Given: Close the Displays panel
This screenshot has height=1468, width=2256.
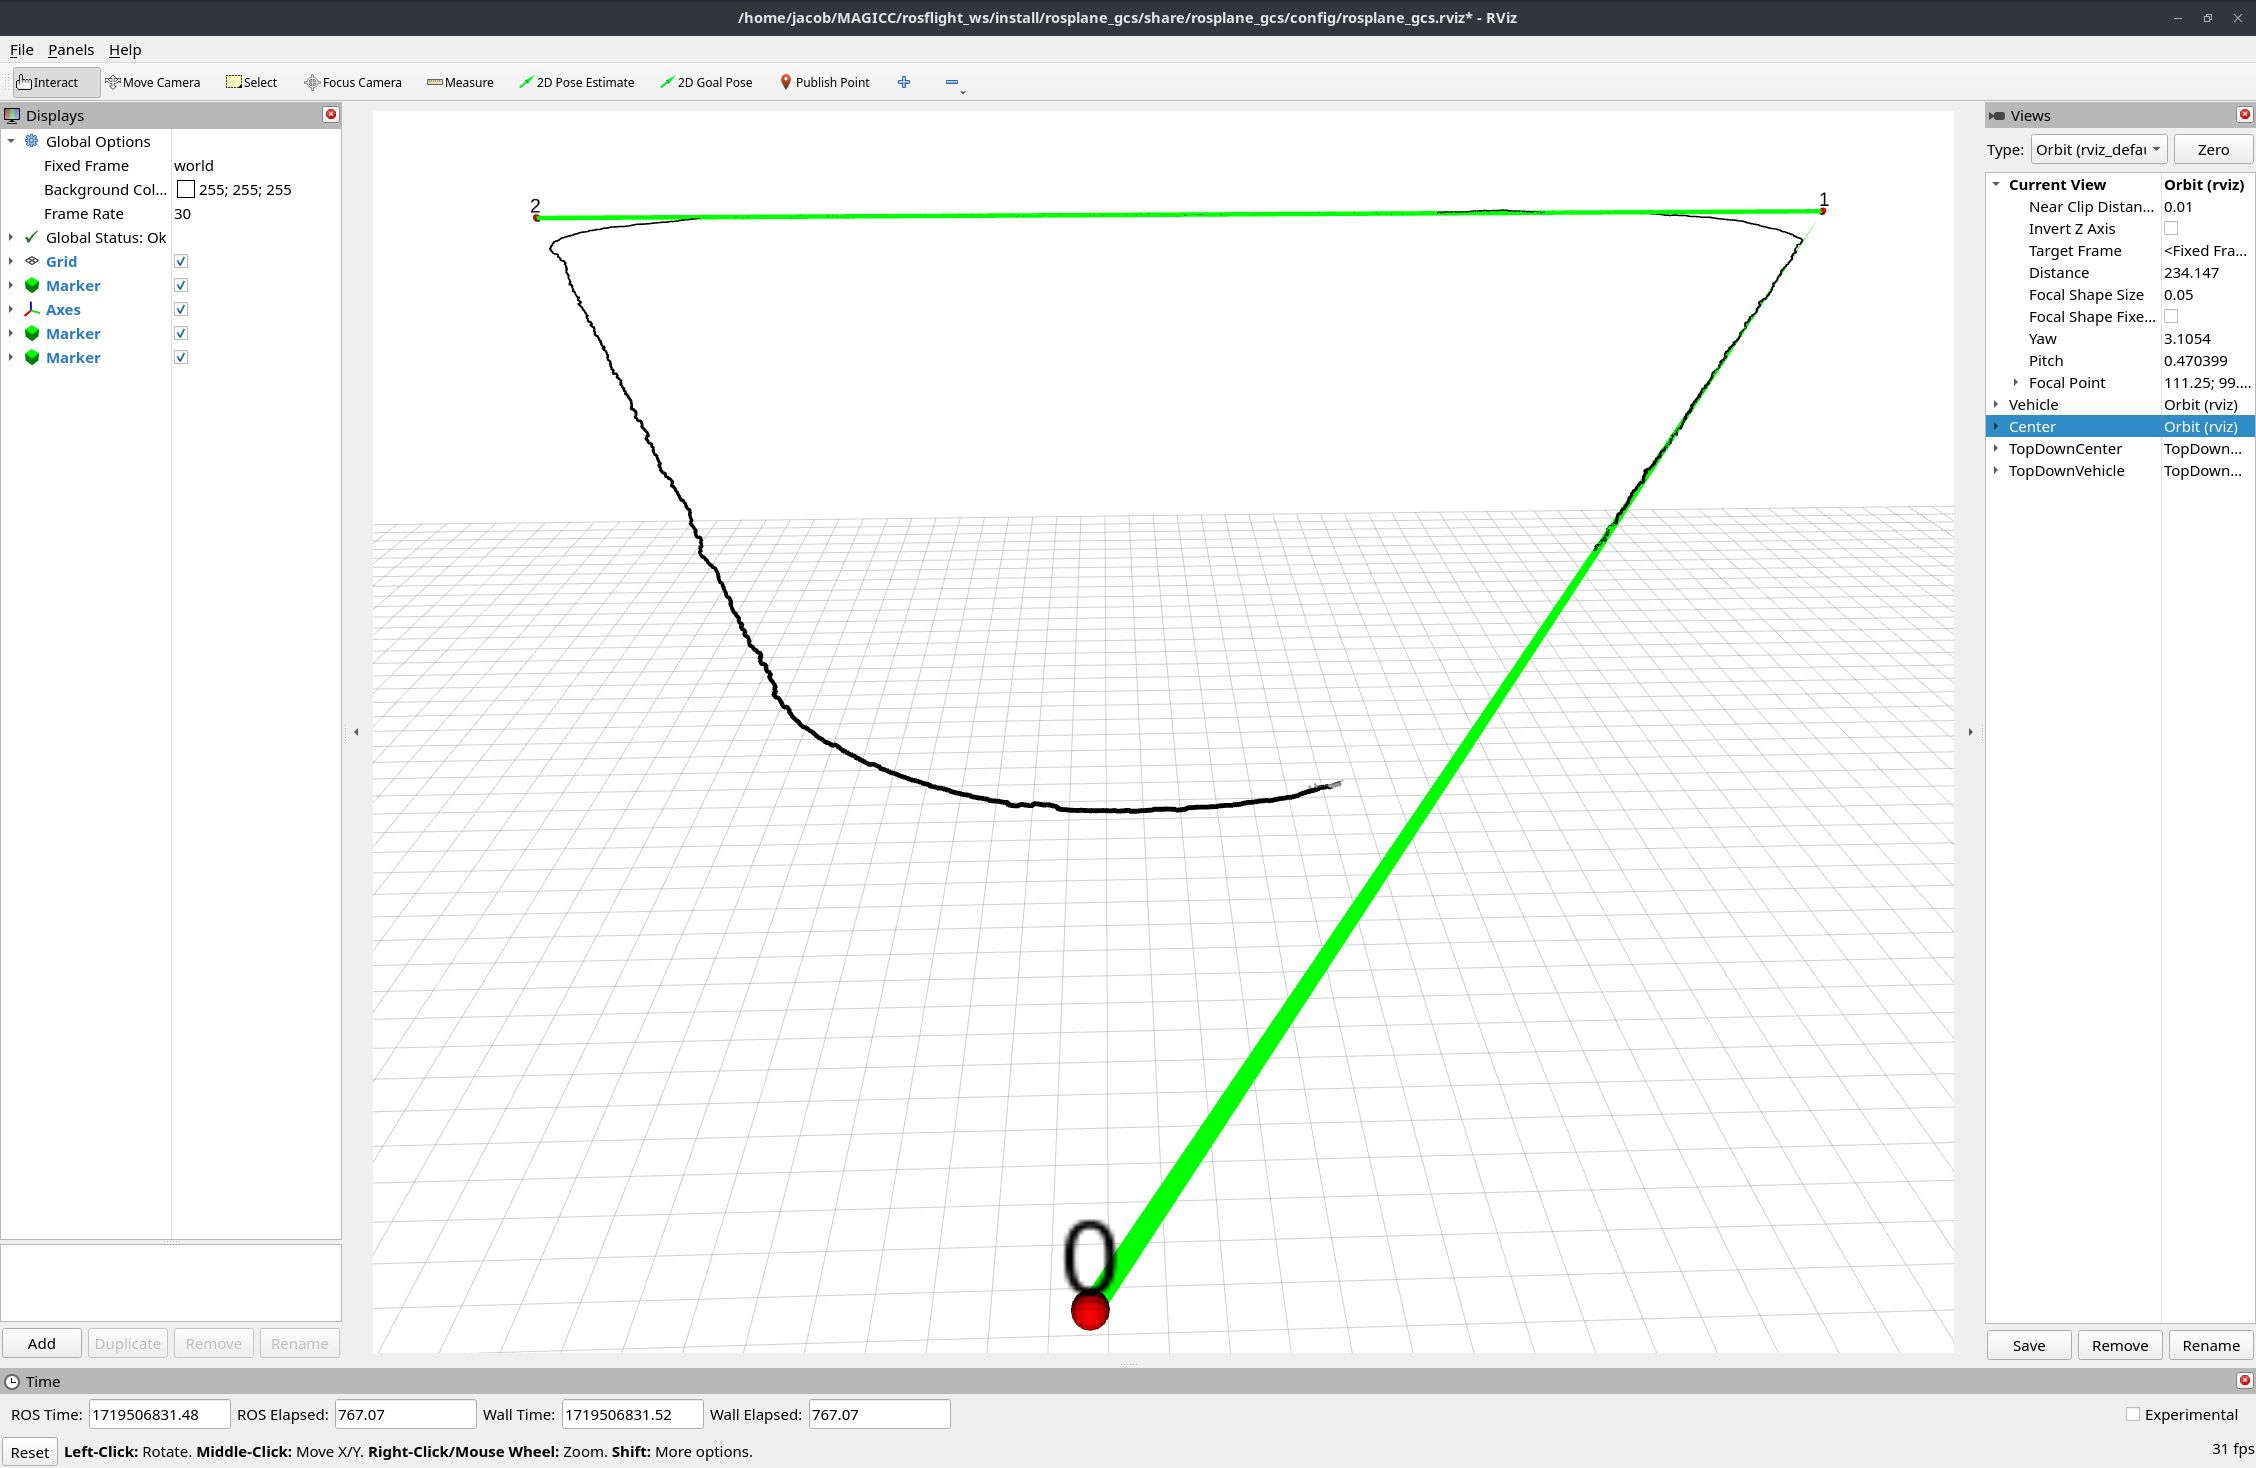Looking at the screenshot, I should 331,115.
